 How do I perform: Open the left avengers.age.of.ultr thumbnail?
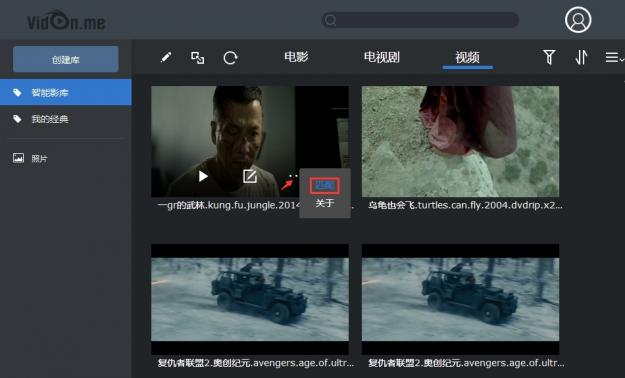(250, 299)
